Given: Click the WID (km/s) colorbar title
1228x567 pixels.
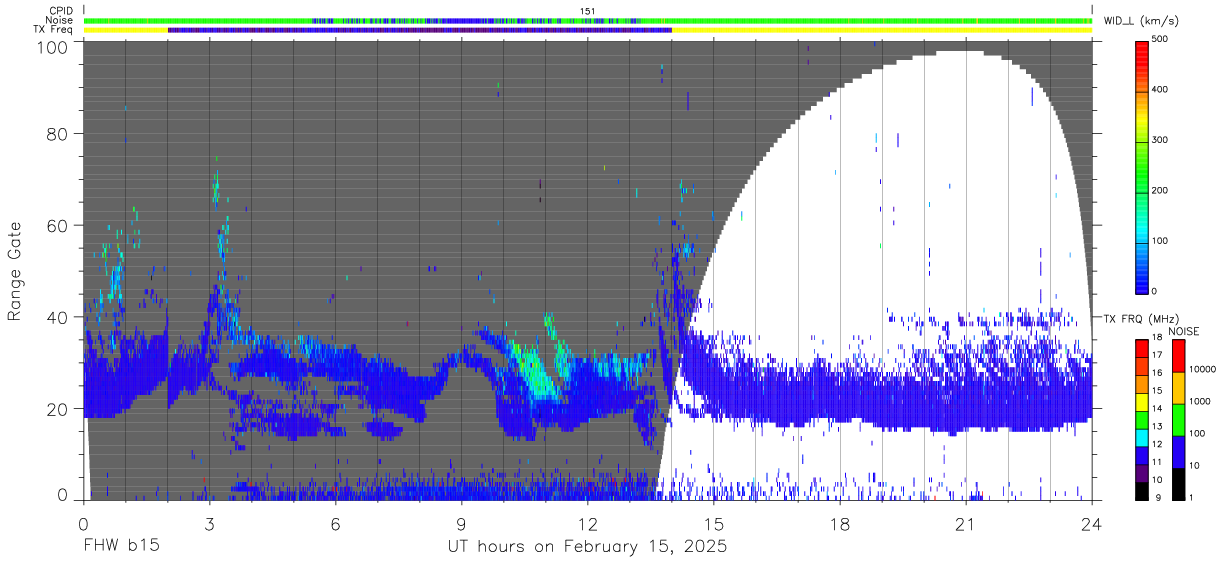Looking at the screenshot, I should click(x=1143, y=21).
